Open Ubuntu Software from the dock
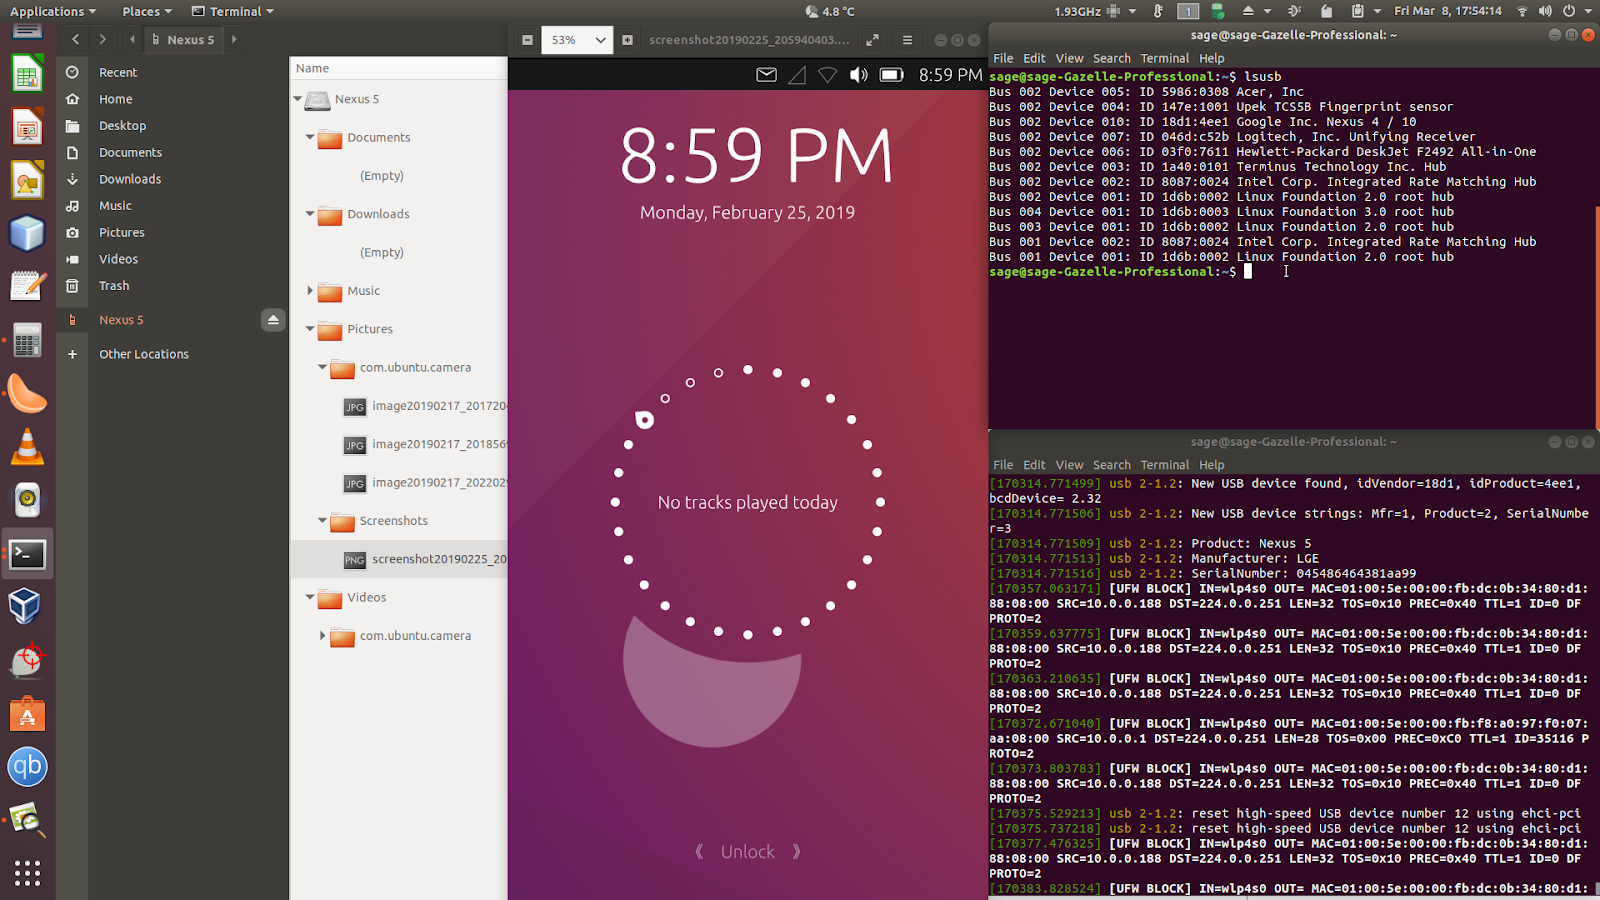This screenshot has width=1600, height=900. (27, 714)
